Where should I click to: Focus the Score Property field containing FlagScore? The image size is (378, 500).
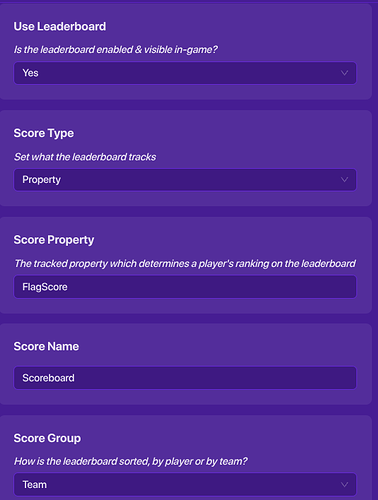(x=185, y=287)
